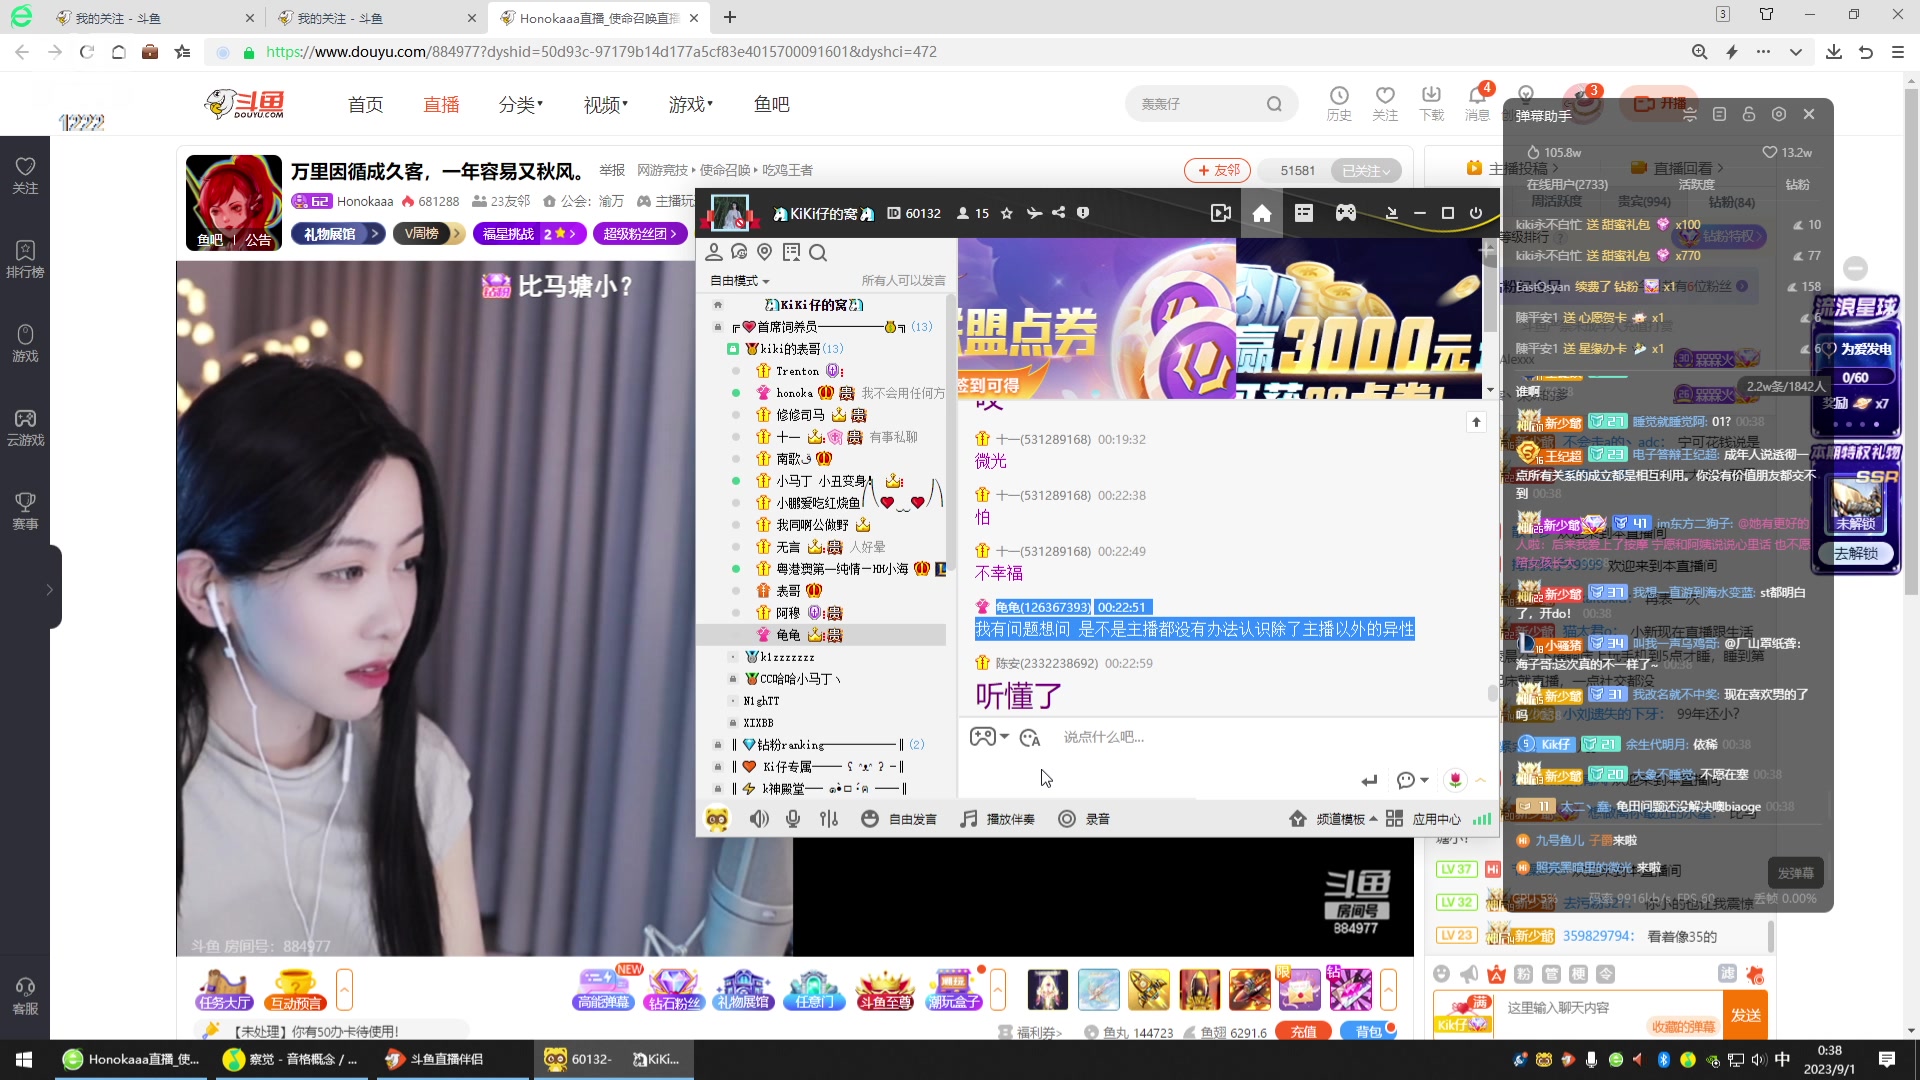
Task: Click the 充值 recharge button
Action: click(x=1303, y=1032)
